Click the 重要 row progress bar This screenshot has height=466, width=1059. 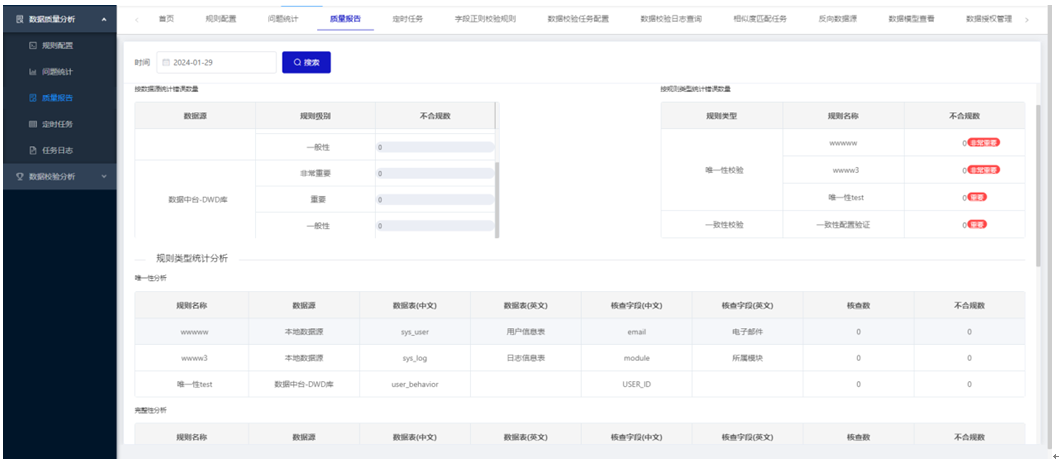click(436, 200)
